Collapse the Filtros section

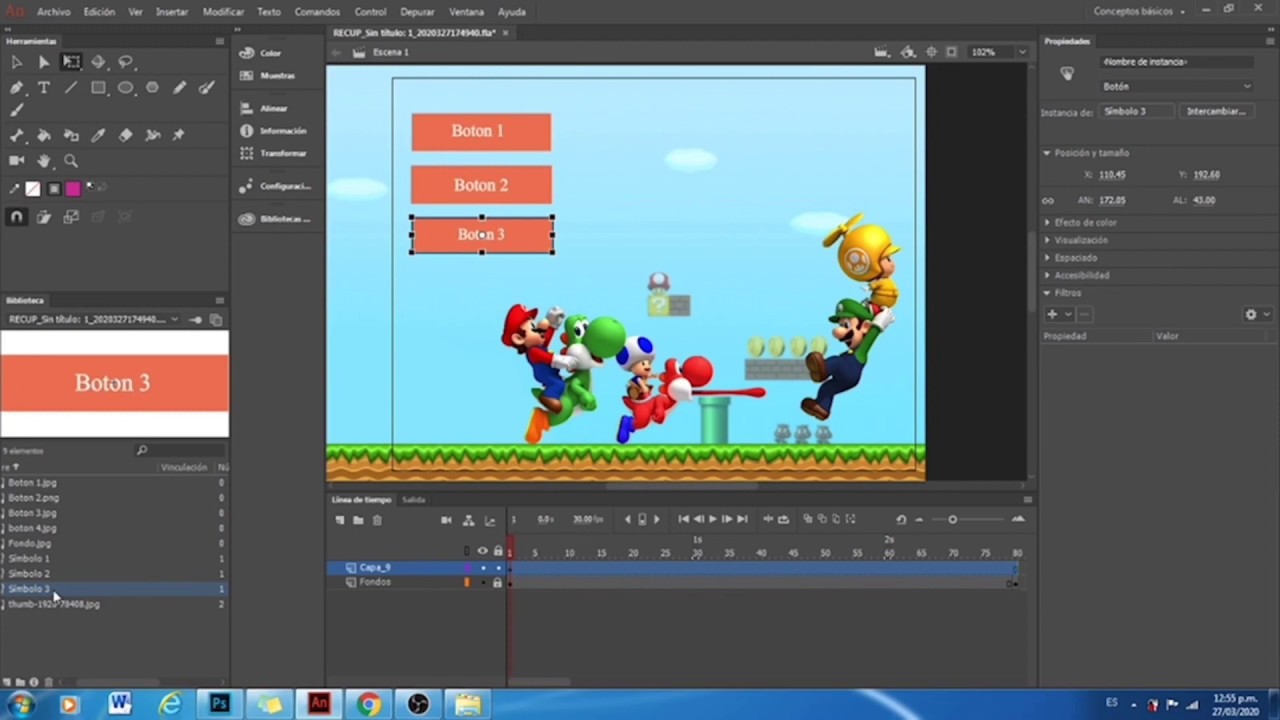click(x=1047, y=293)
